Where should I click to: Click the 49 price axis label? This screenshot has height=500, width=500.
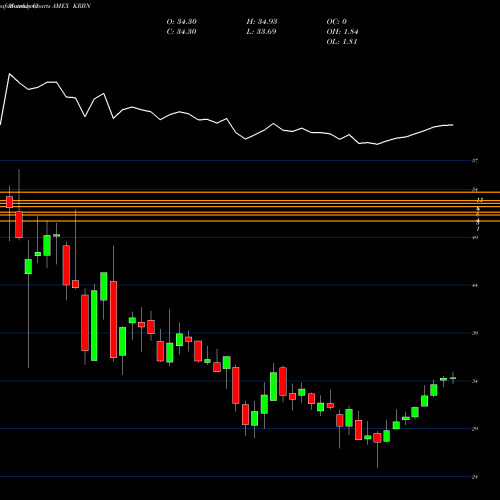475,237
